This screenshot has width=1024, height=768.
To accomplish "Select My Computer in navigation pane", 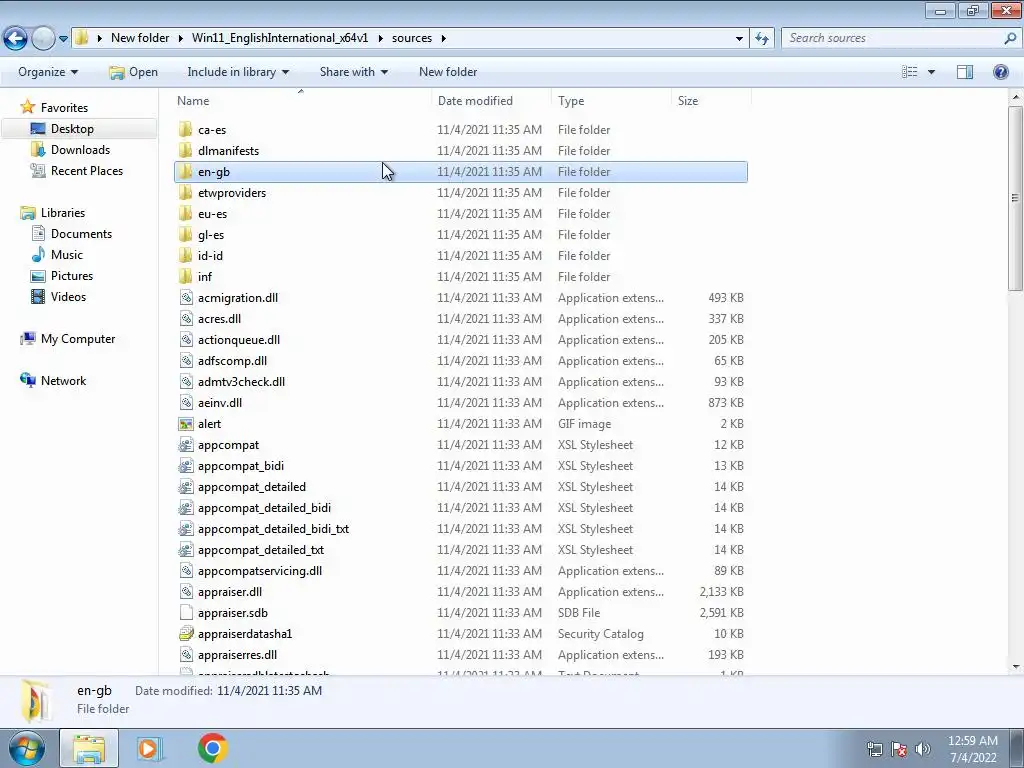I will [x=78, y=339].
